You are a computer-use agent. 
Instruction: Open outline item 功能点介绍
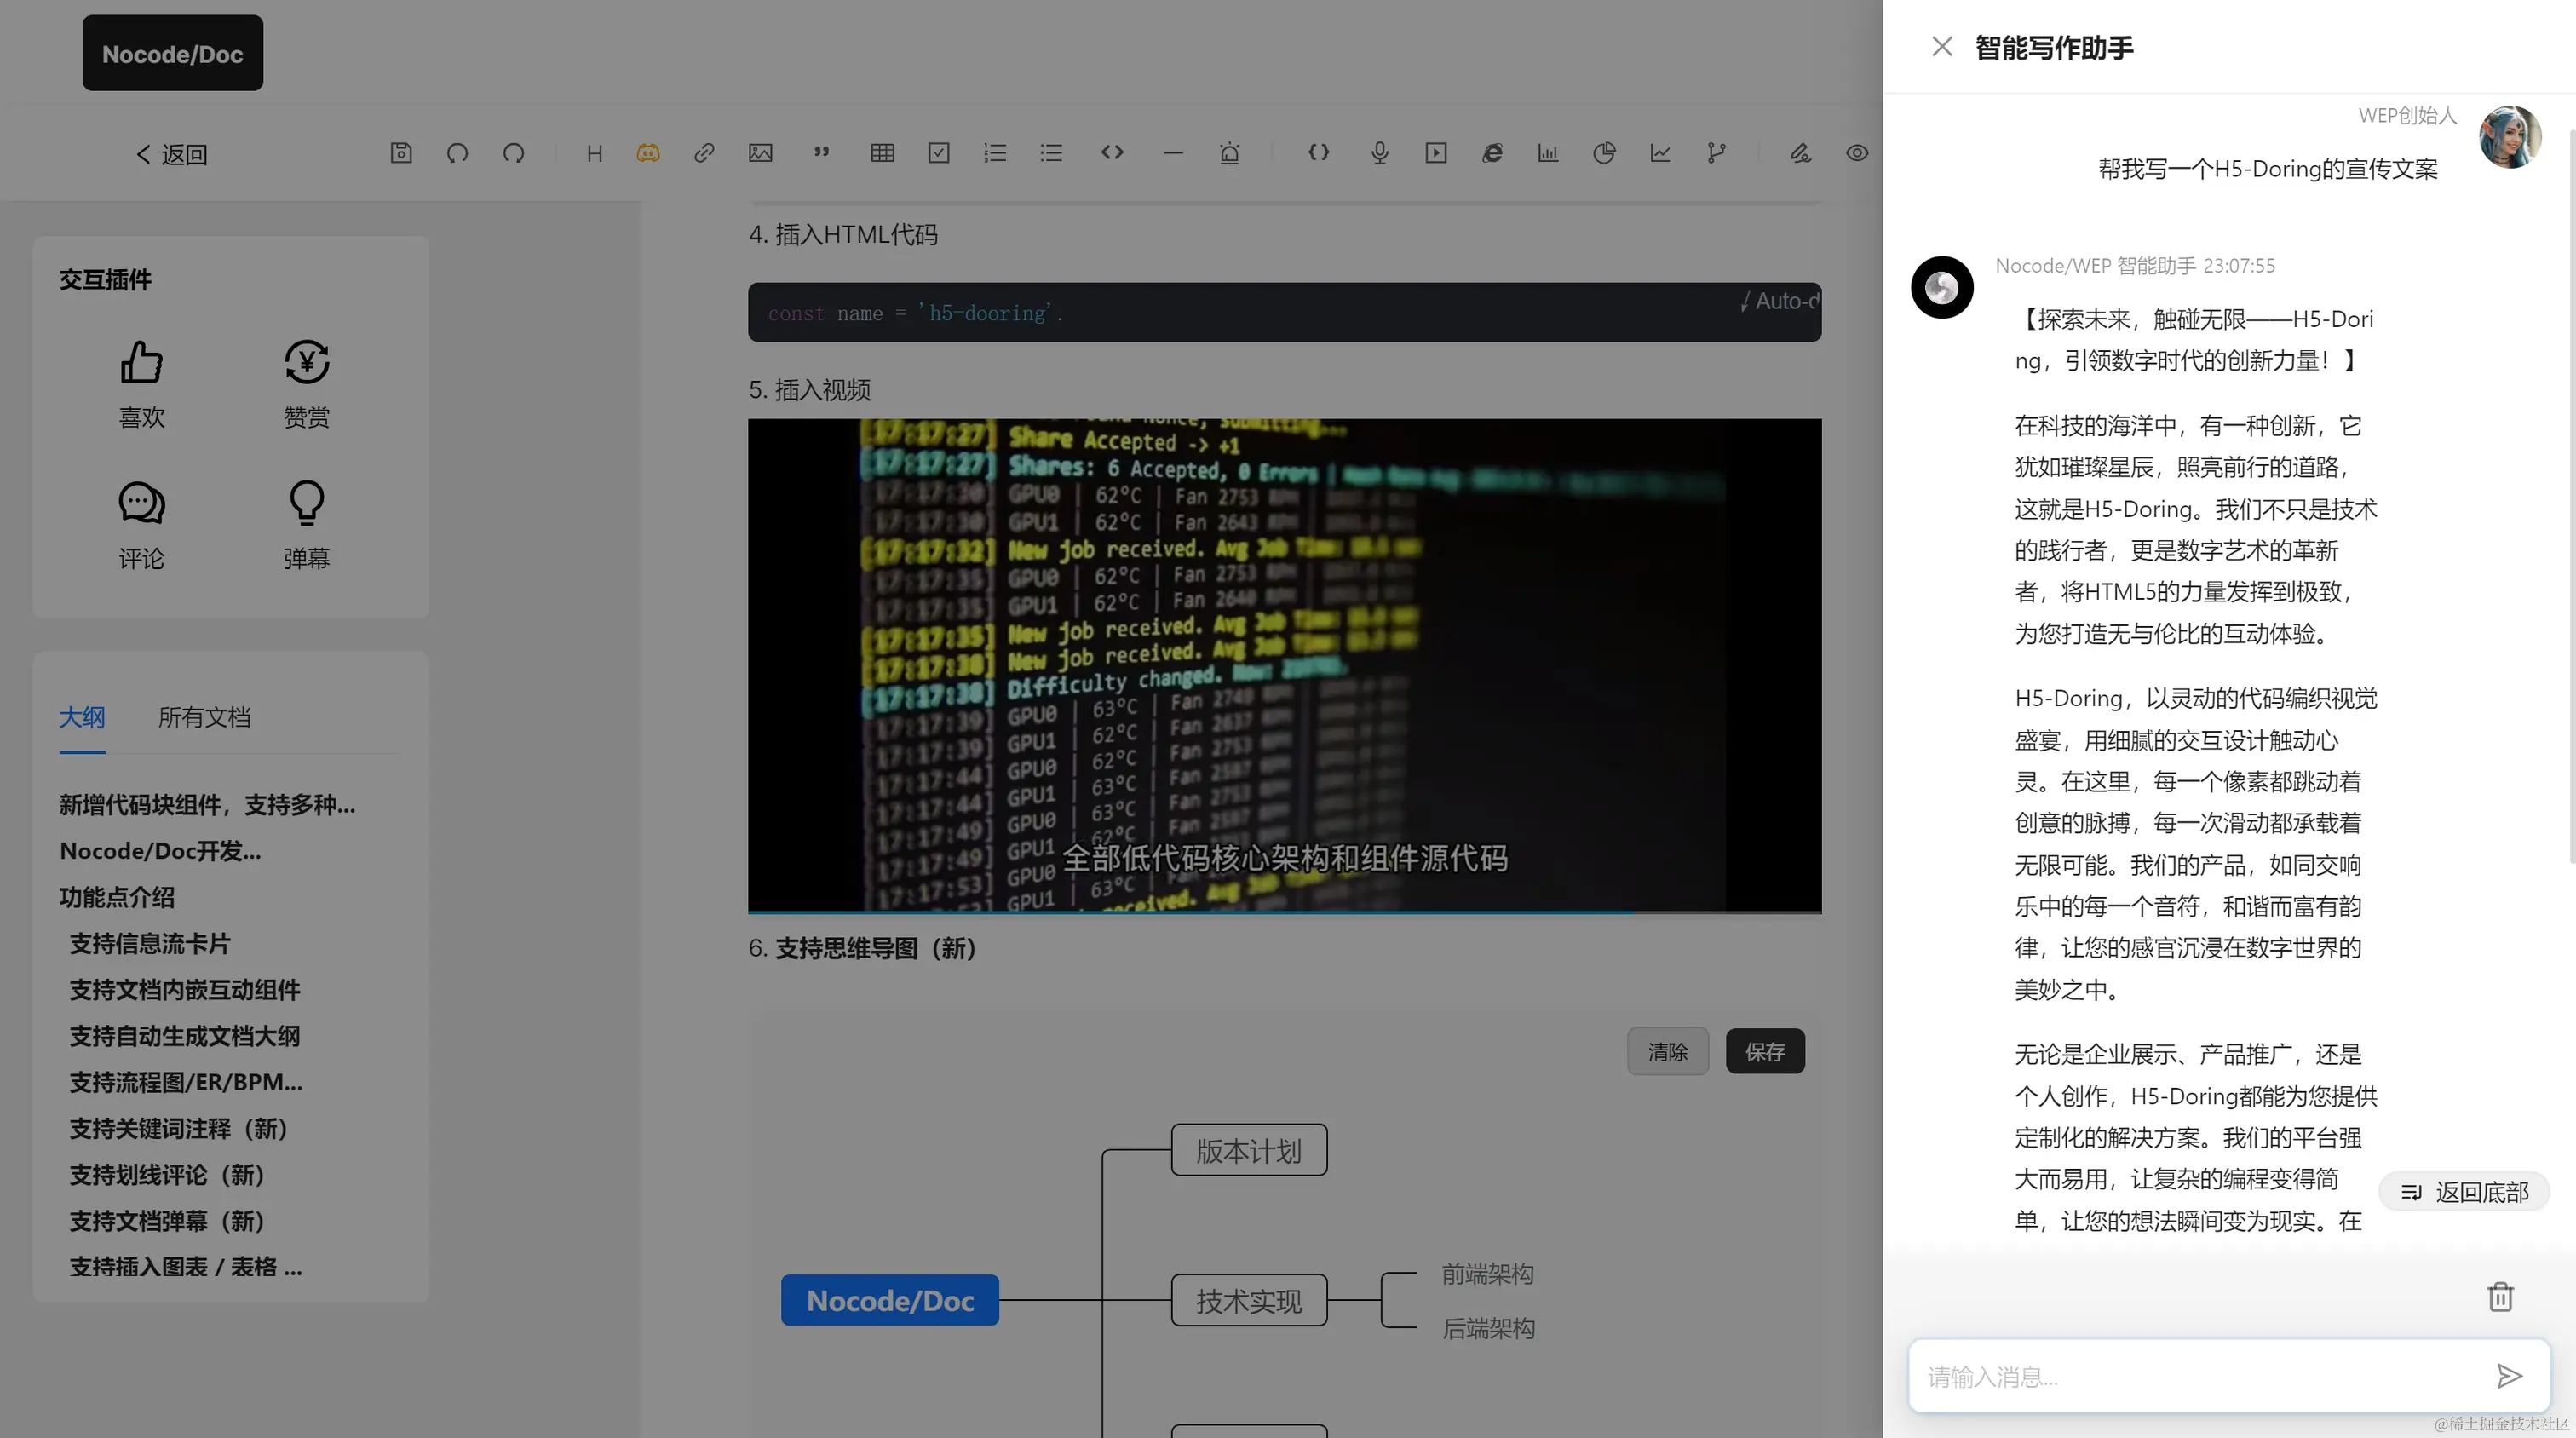pyautogui.click(x=116, y=897)
